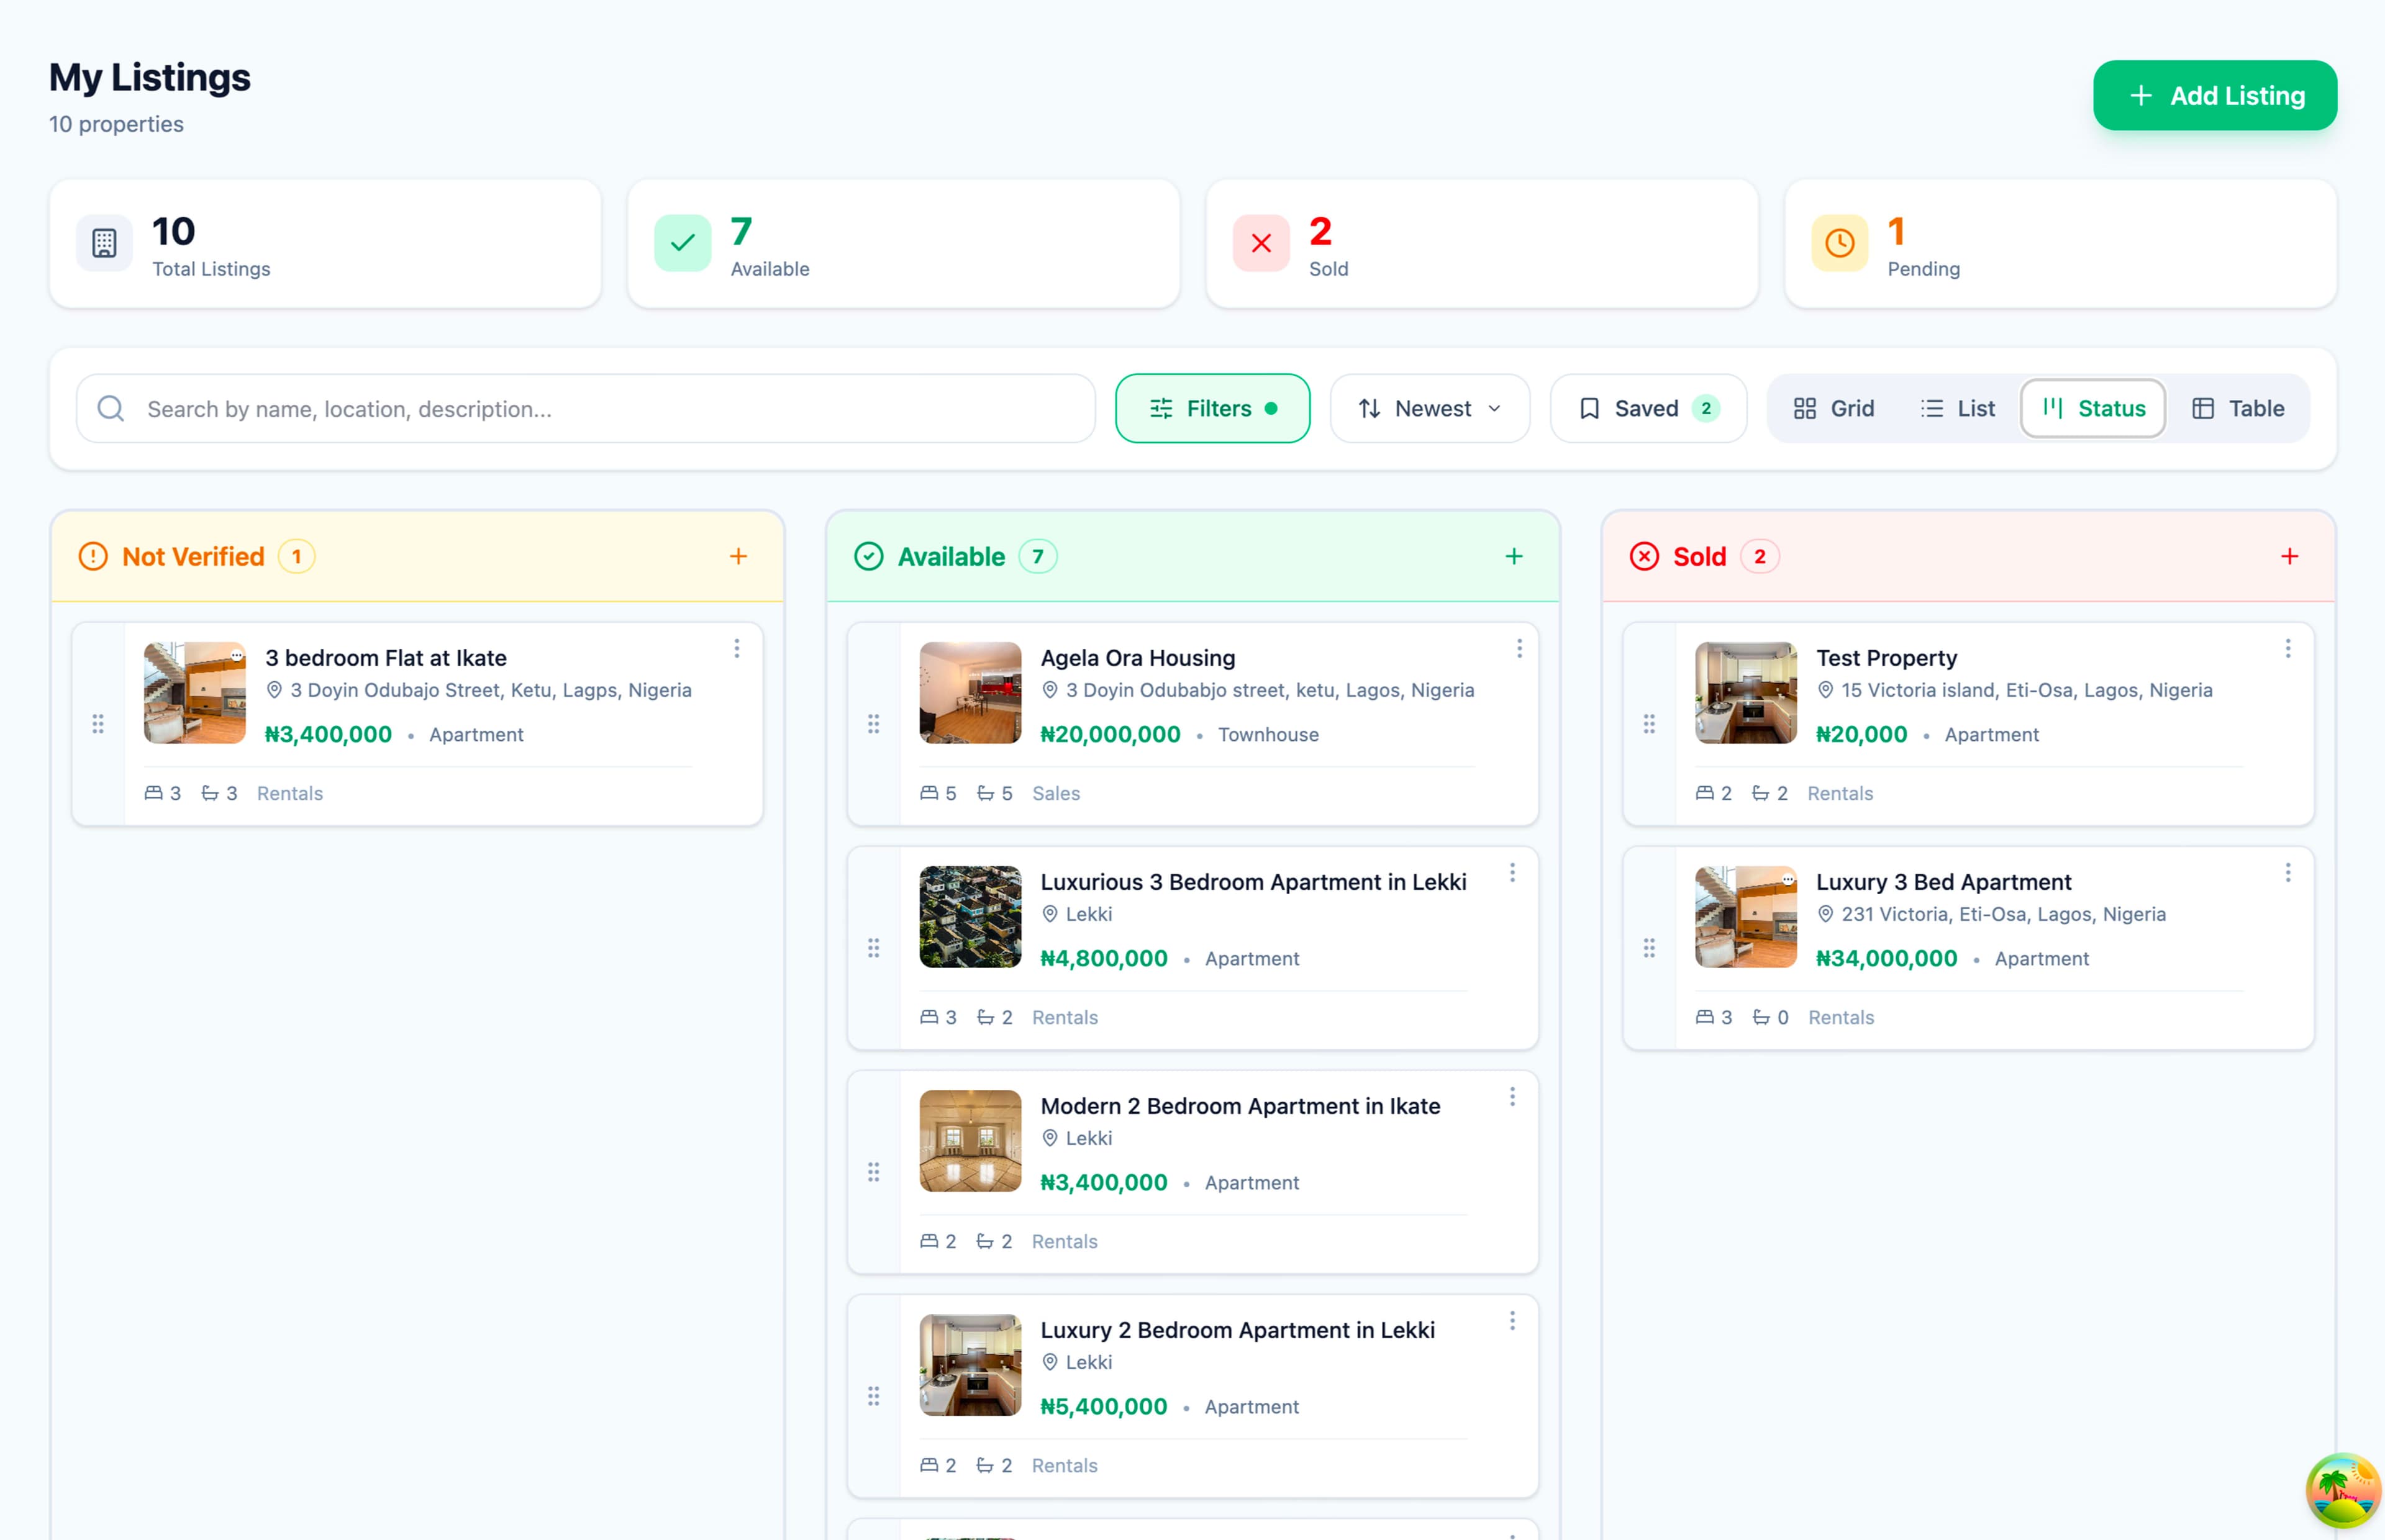Click the Sold stat card
The image size is (2385, 1540).
[x=1481, y=244]
